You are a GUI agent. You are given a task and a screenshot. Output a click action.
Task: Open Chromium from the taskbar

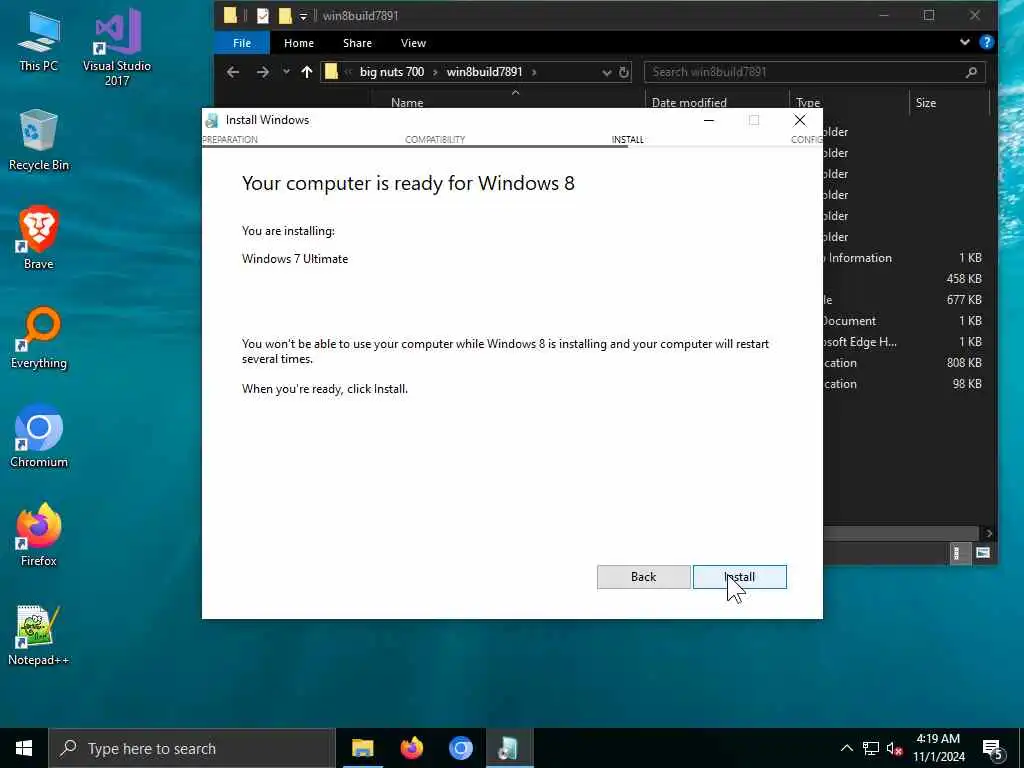tap(460, 748)
